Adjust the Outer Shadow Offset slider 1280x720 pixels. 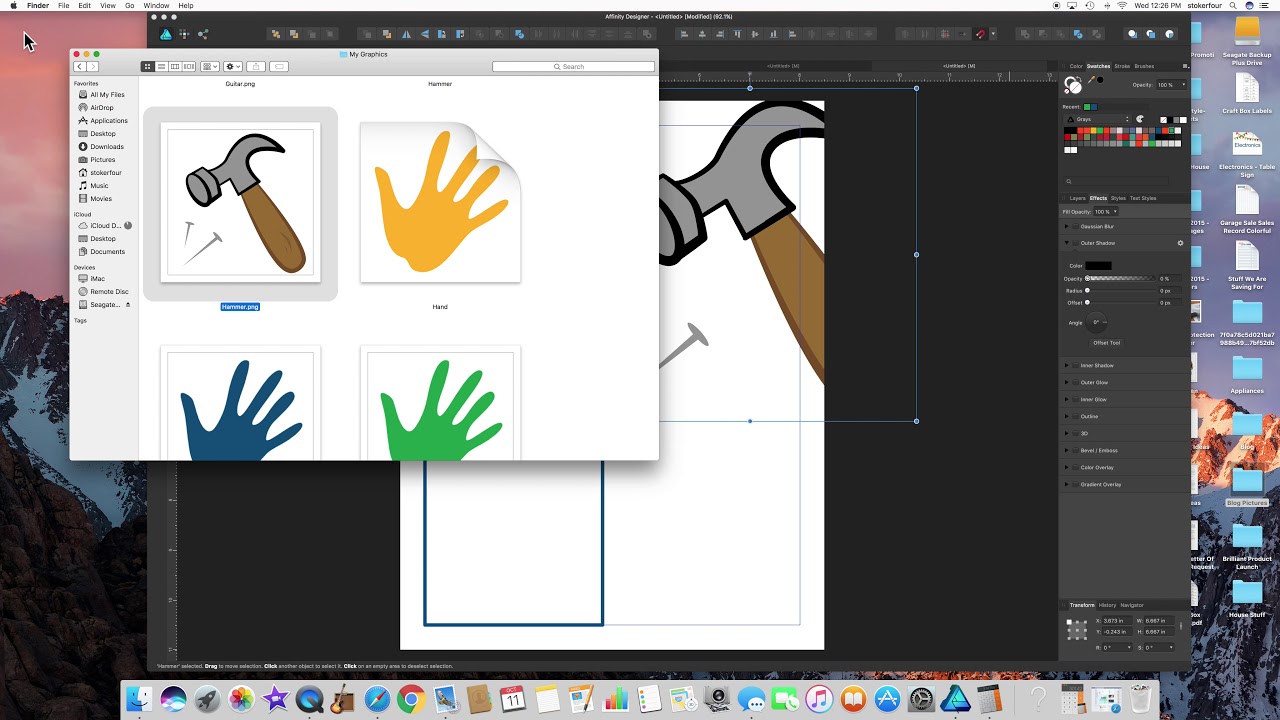[1120, 303]
